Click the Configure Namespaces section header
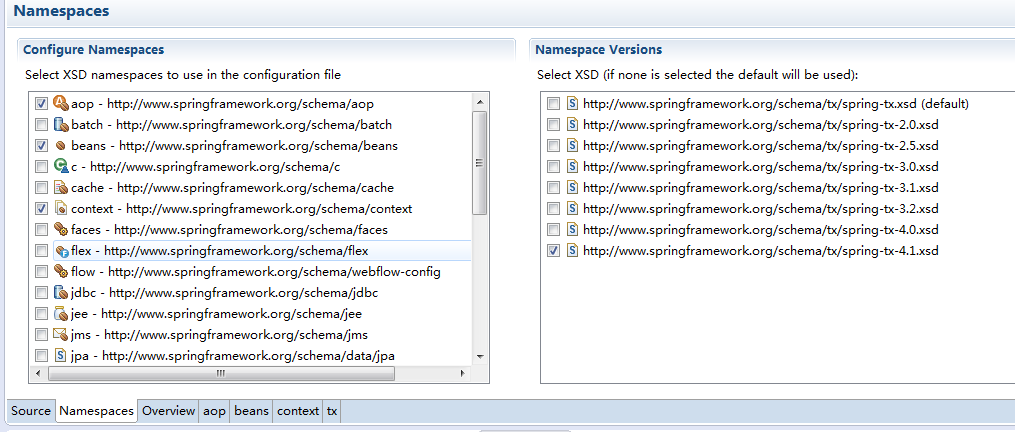The image size is (1015, 432). tap(93, 50)
